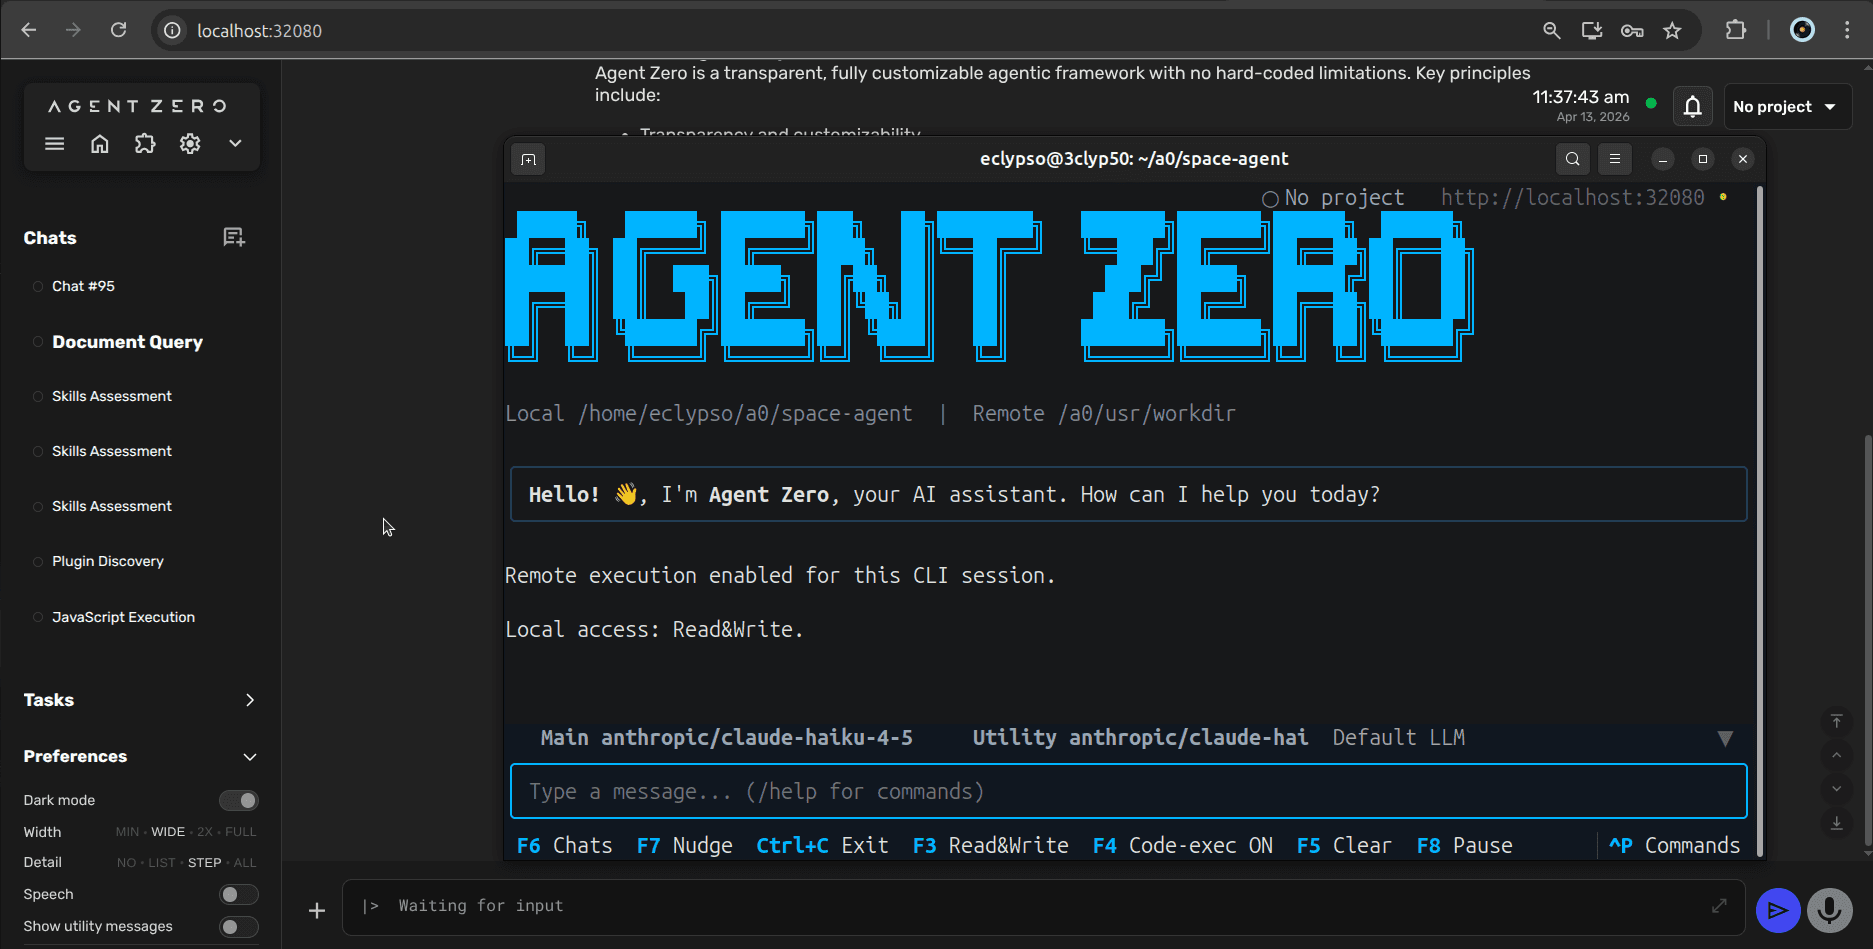1873x949 pixels.
Task: Click F6 Chats in the terminal footer
Action: point(565,846)
